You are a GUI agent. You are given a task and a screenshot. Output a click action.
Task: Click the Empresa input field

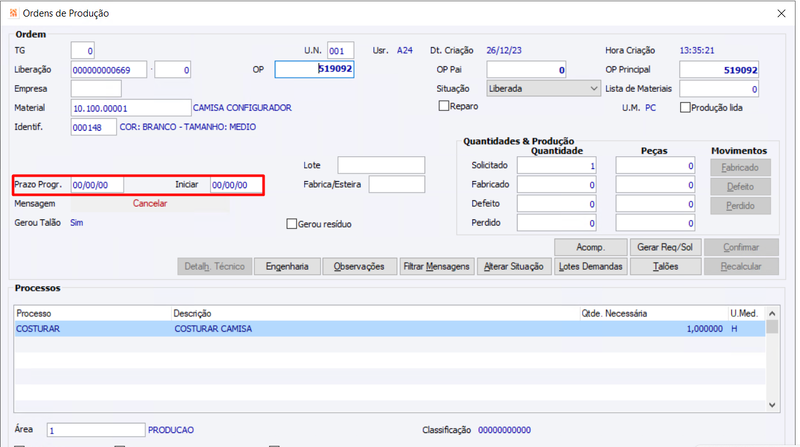[x=96, y=89]
